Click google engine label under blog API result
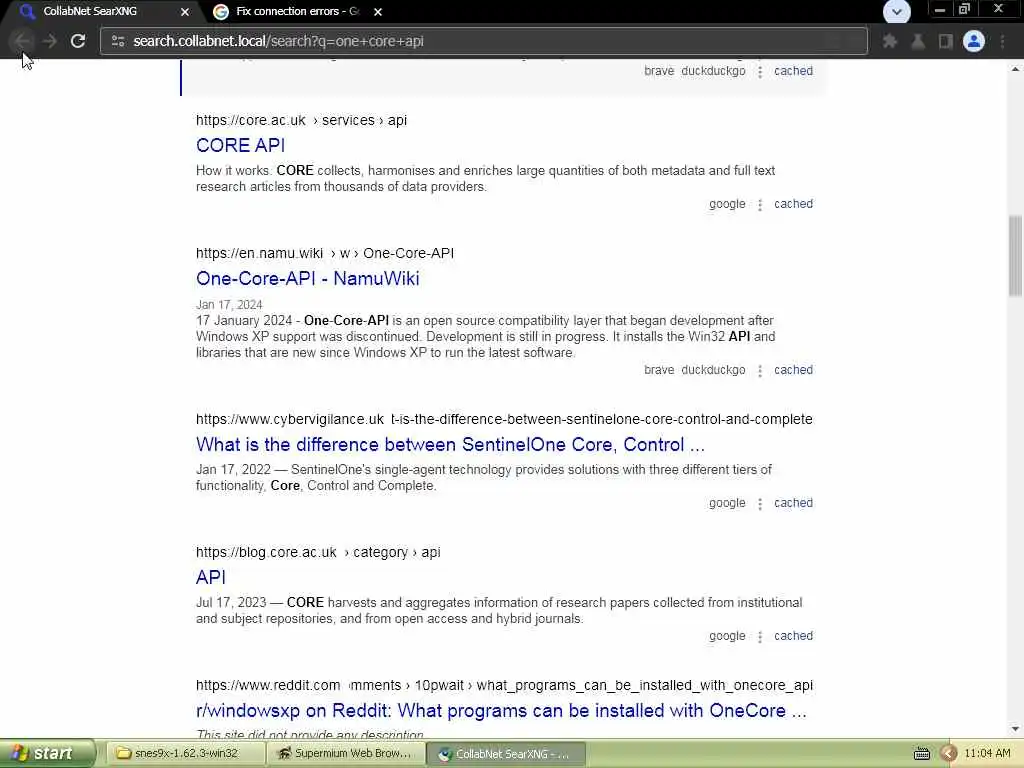 (727, 635)
